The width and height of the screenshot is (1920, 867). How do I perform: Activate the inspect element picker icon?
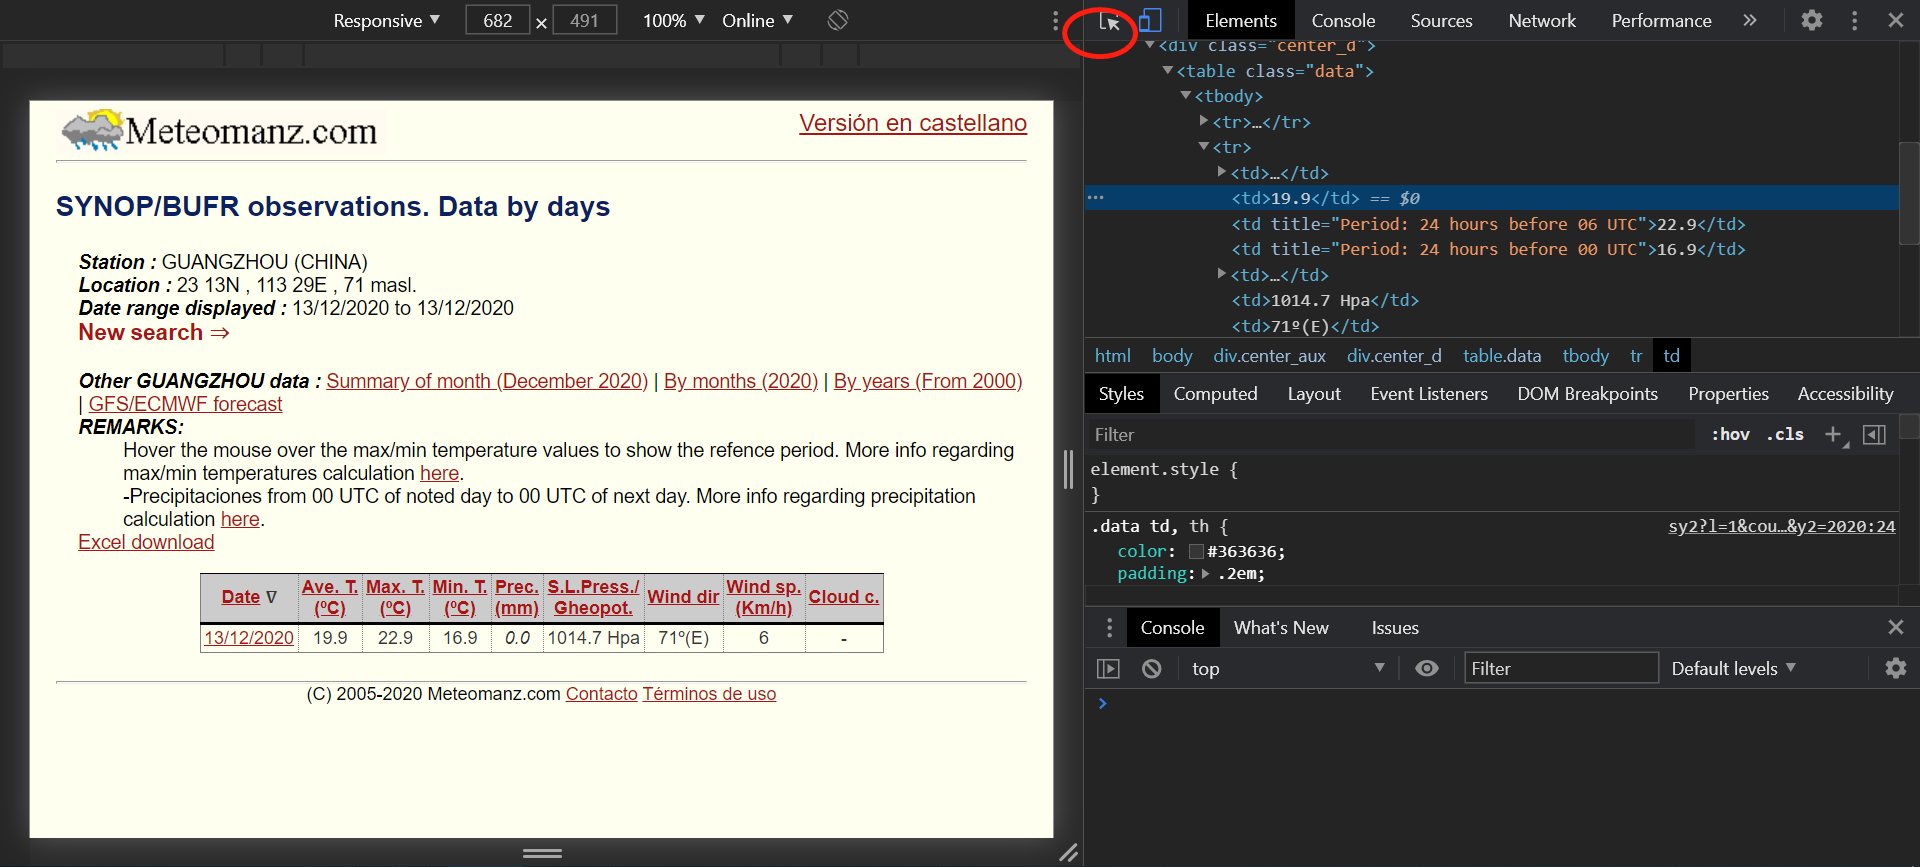1109,21
